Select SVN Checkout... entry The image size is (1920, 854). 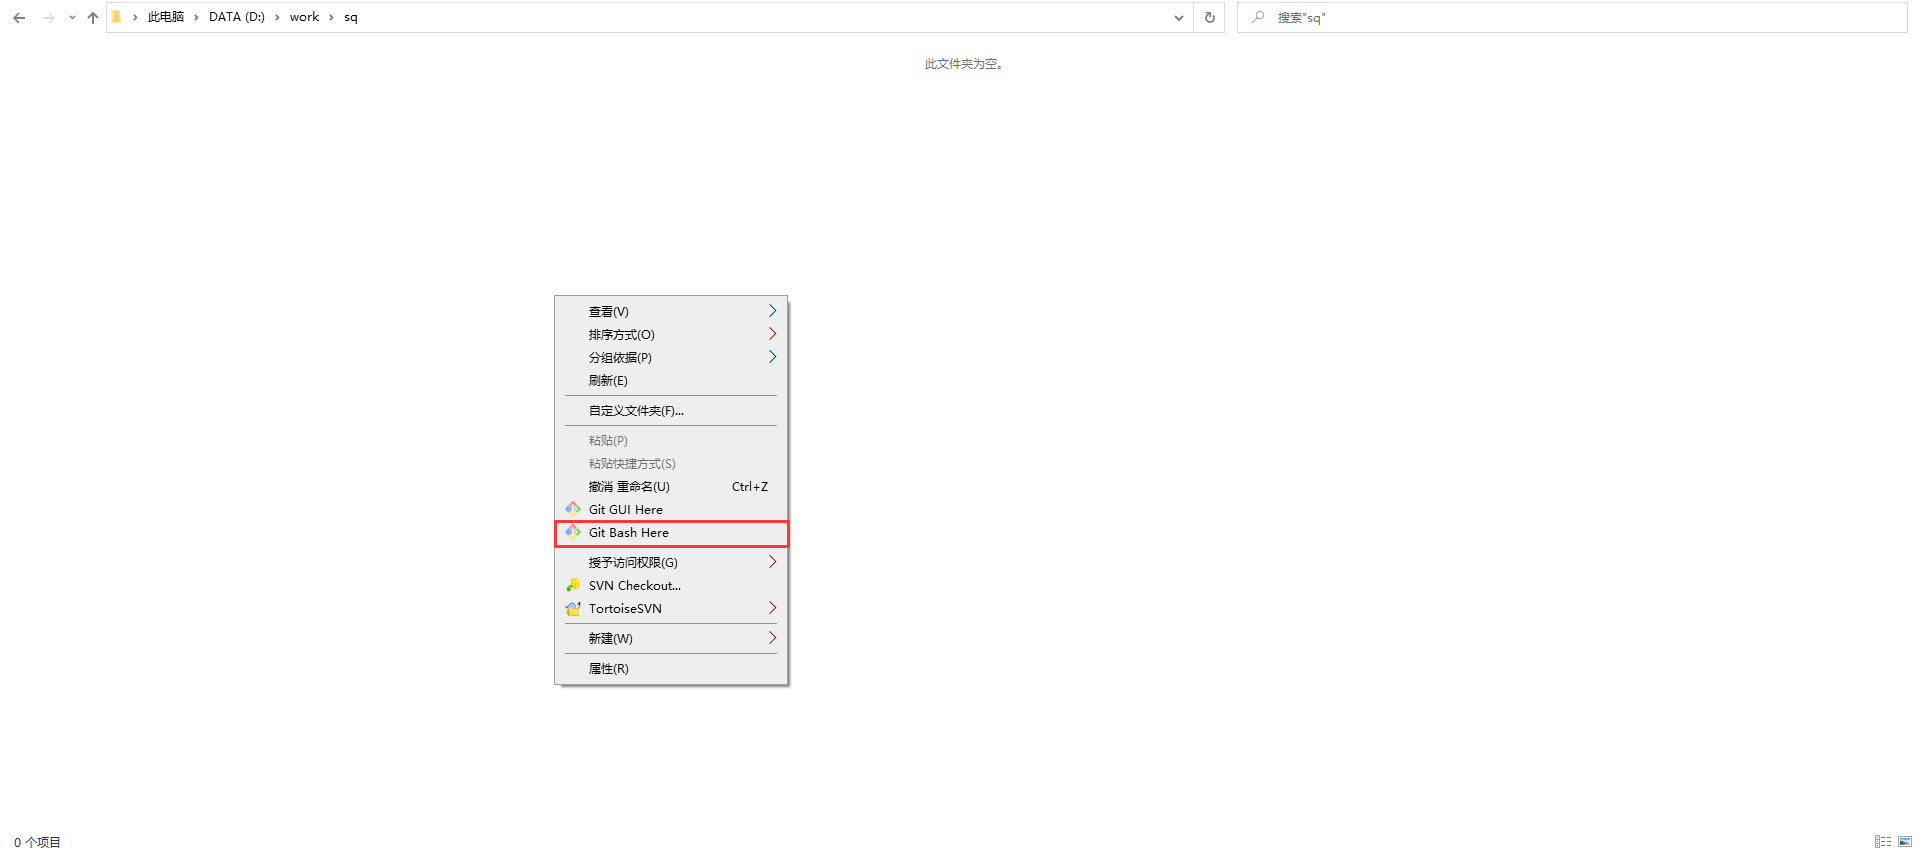[671, 586]
